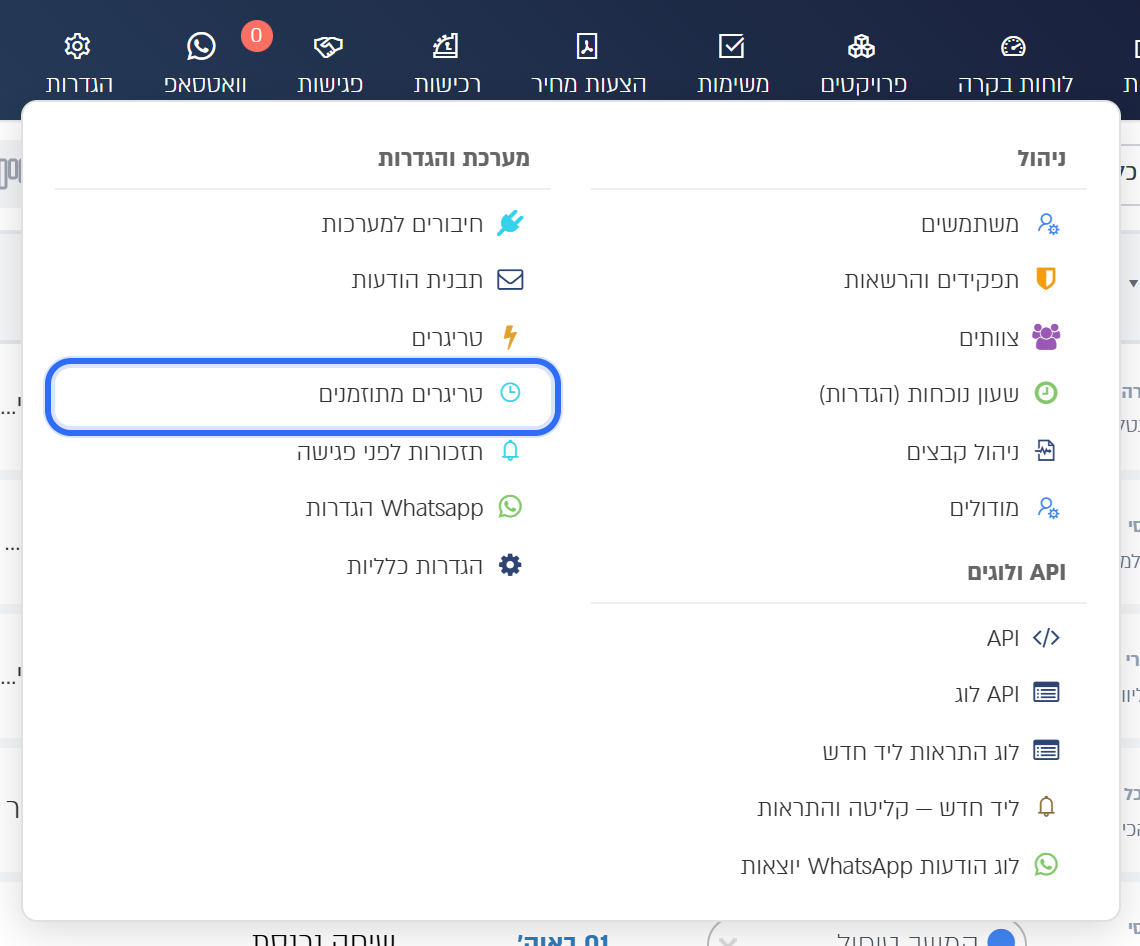The width and height of the screenshot is (1140, 946).
Task: Click the user-gear icon beside מודולים
Action: (1047, 508)
